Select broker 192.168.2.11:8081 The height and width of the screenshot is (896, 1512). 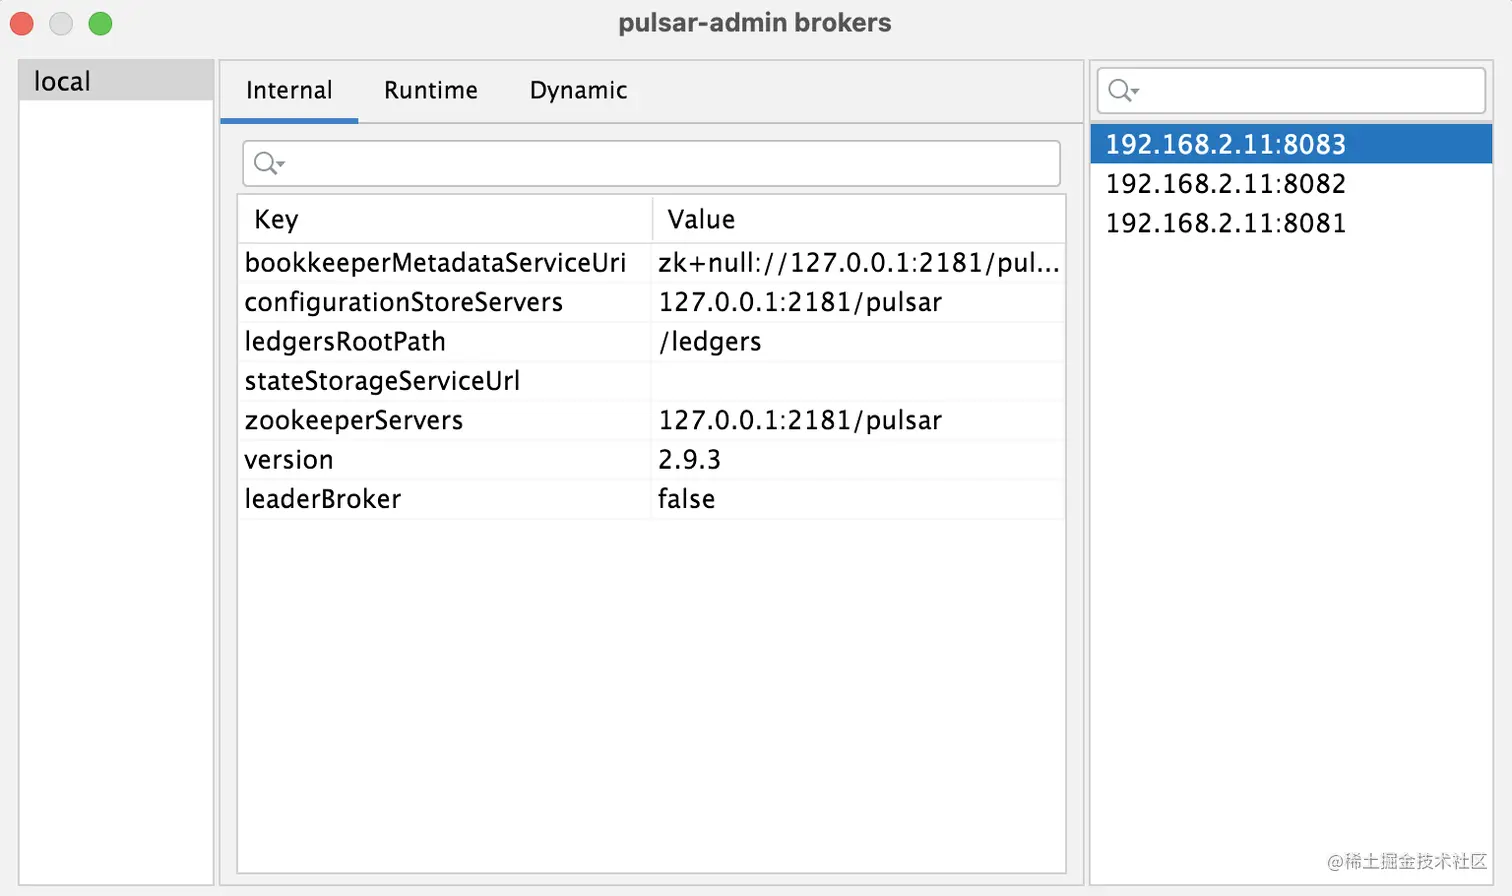[1291, 223]
